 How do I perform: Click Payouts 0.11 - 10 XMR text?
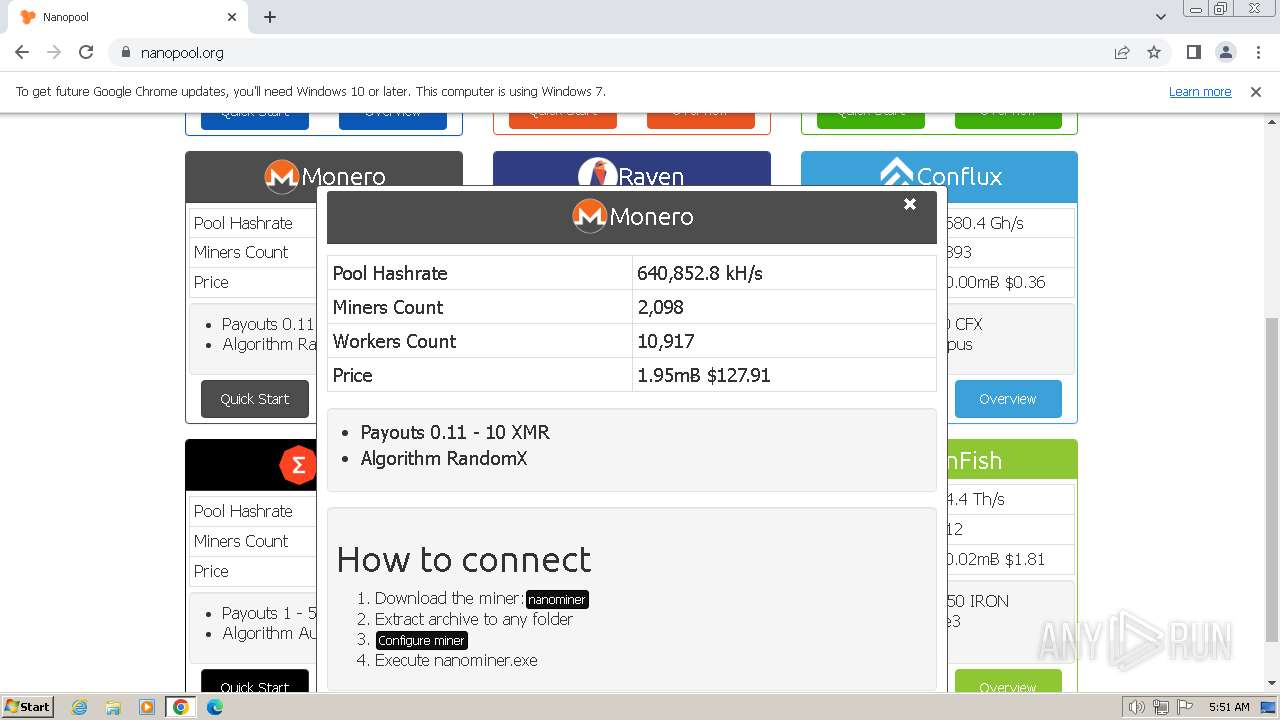[455, 432]
